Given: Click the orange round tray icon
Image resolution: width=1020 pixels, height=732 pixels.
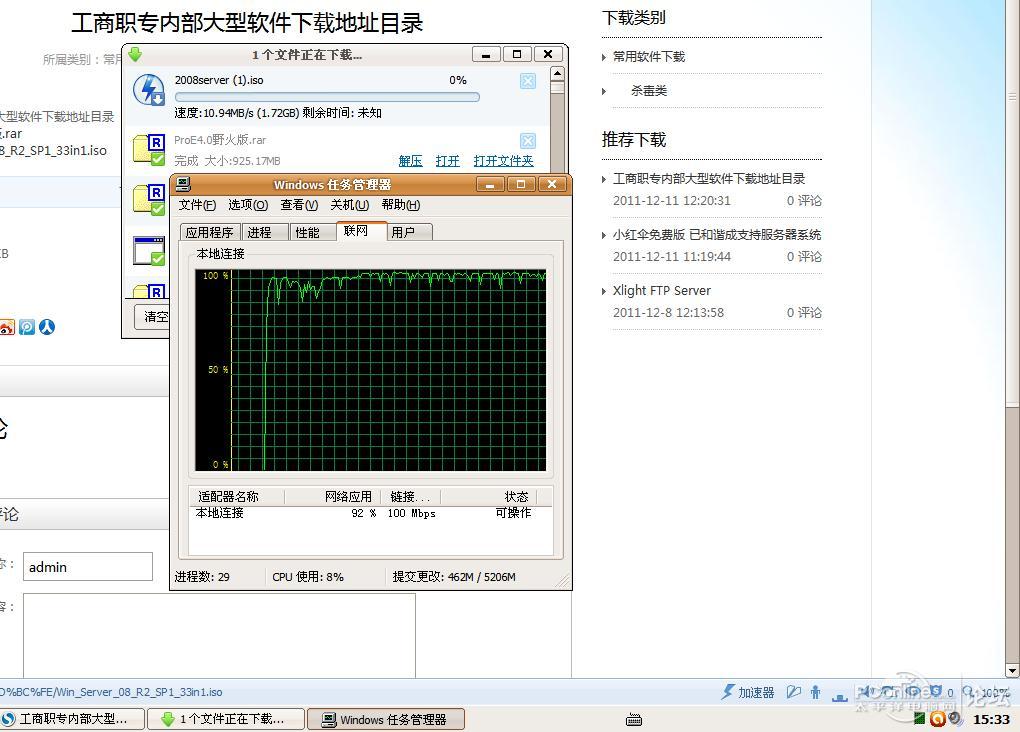Looking at the screenshot, I should (x=937, y=718).
